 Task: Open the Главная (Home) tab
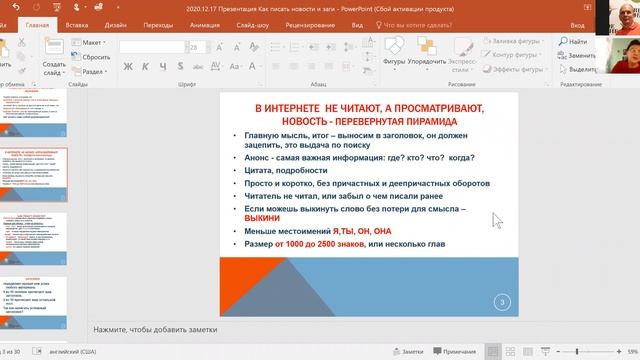pyautogui.click(x=37, y=25)
